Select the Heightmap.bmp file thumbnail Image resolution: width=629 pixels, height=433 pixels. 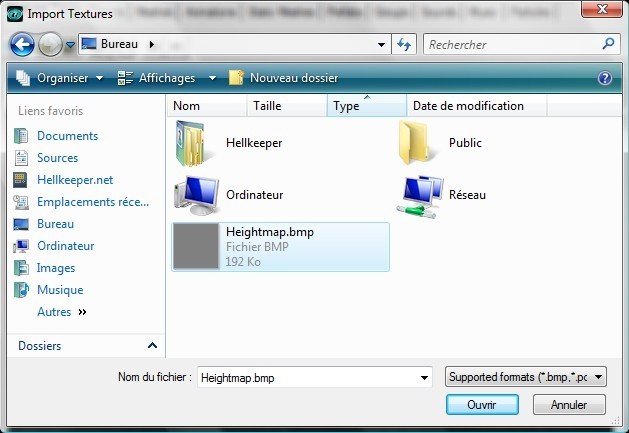(197, 246)
